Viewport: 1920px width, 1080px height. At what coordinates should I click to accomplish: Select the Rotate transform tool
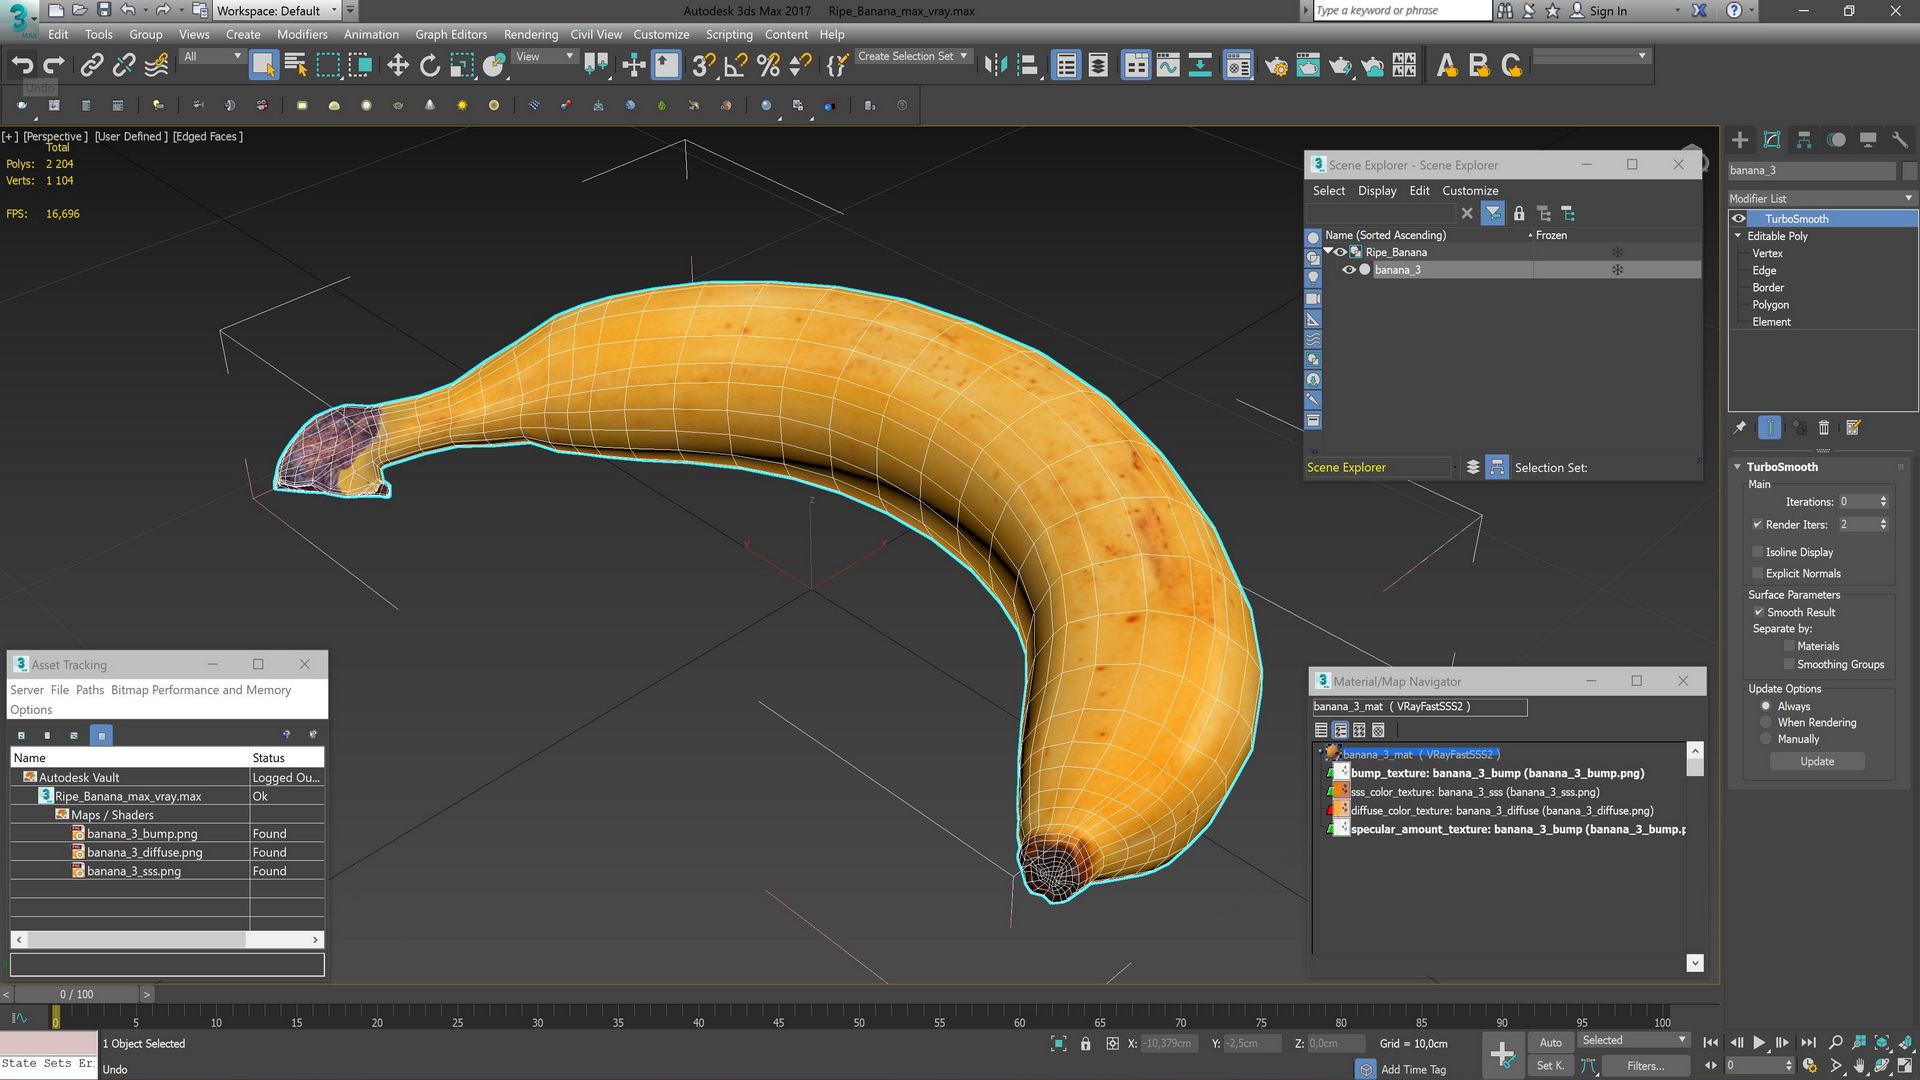coord(429,66)
